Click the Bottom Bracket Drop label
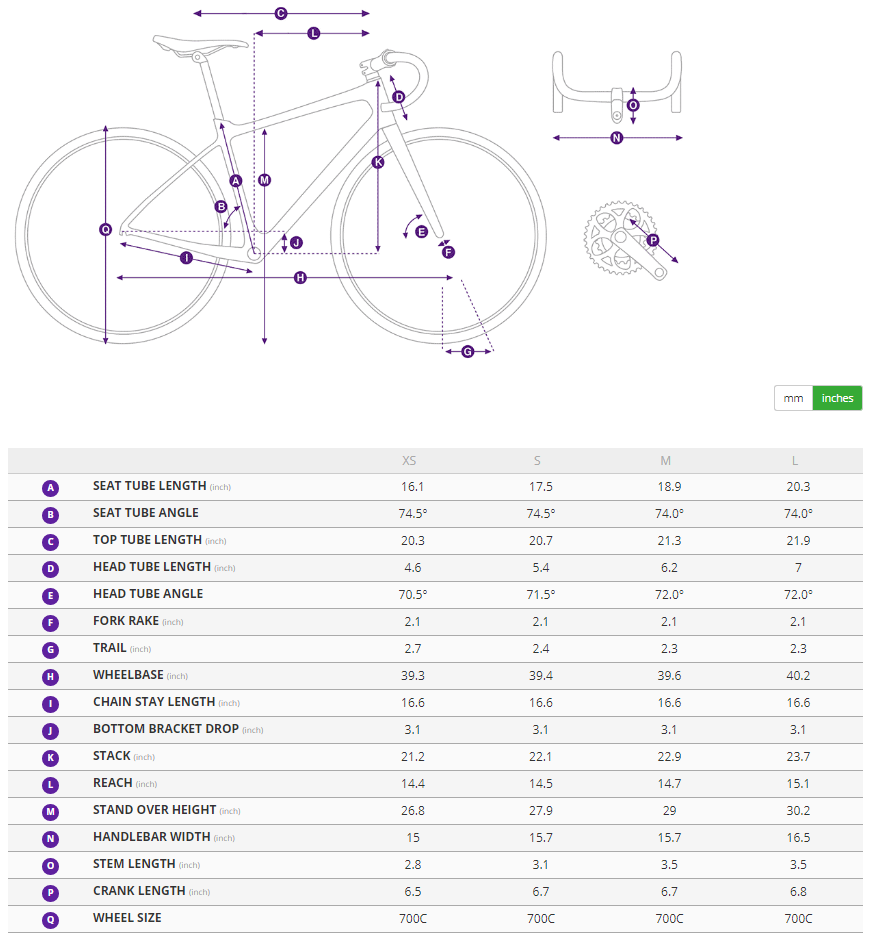Viewport: 871px width, 943px height. click(165, 729)
